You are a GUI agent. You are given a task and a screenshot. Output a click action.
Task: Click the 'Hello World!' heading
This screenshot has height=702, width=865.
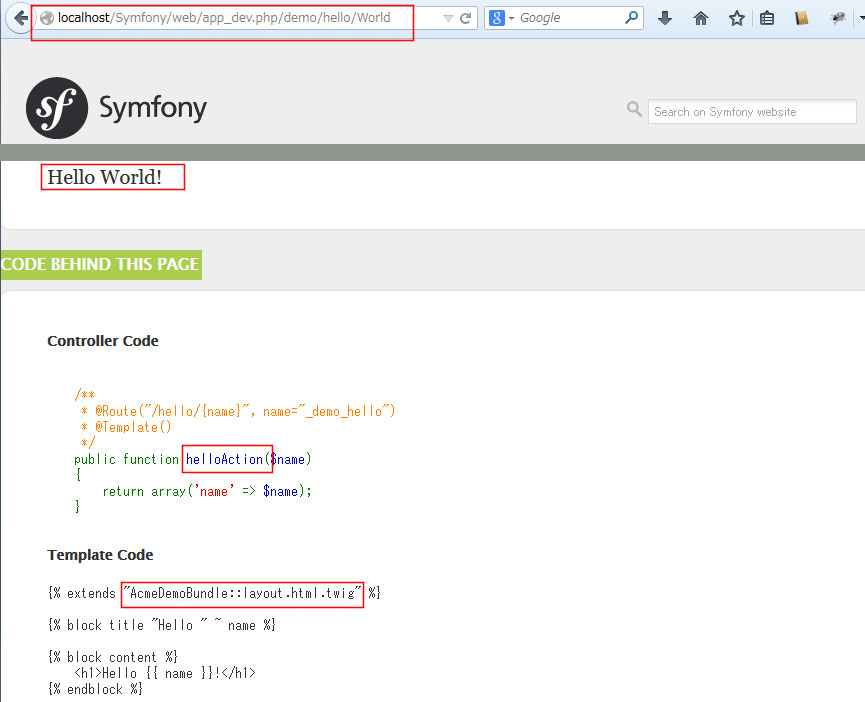coord(104,177)
